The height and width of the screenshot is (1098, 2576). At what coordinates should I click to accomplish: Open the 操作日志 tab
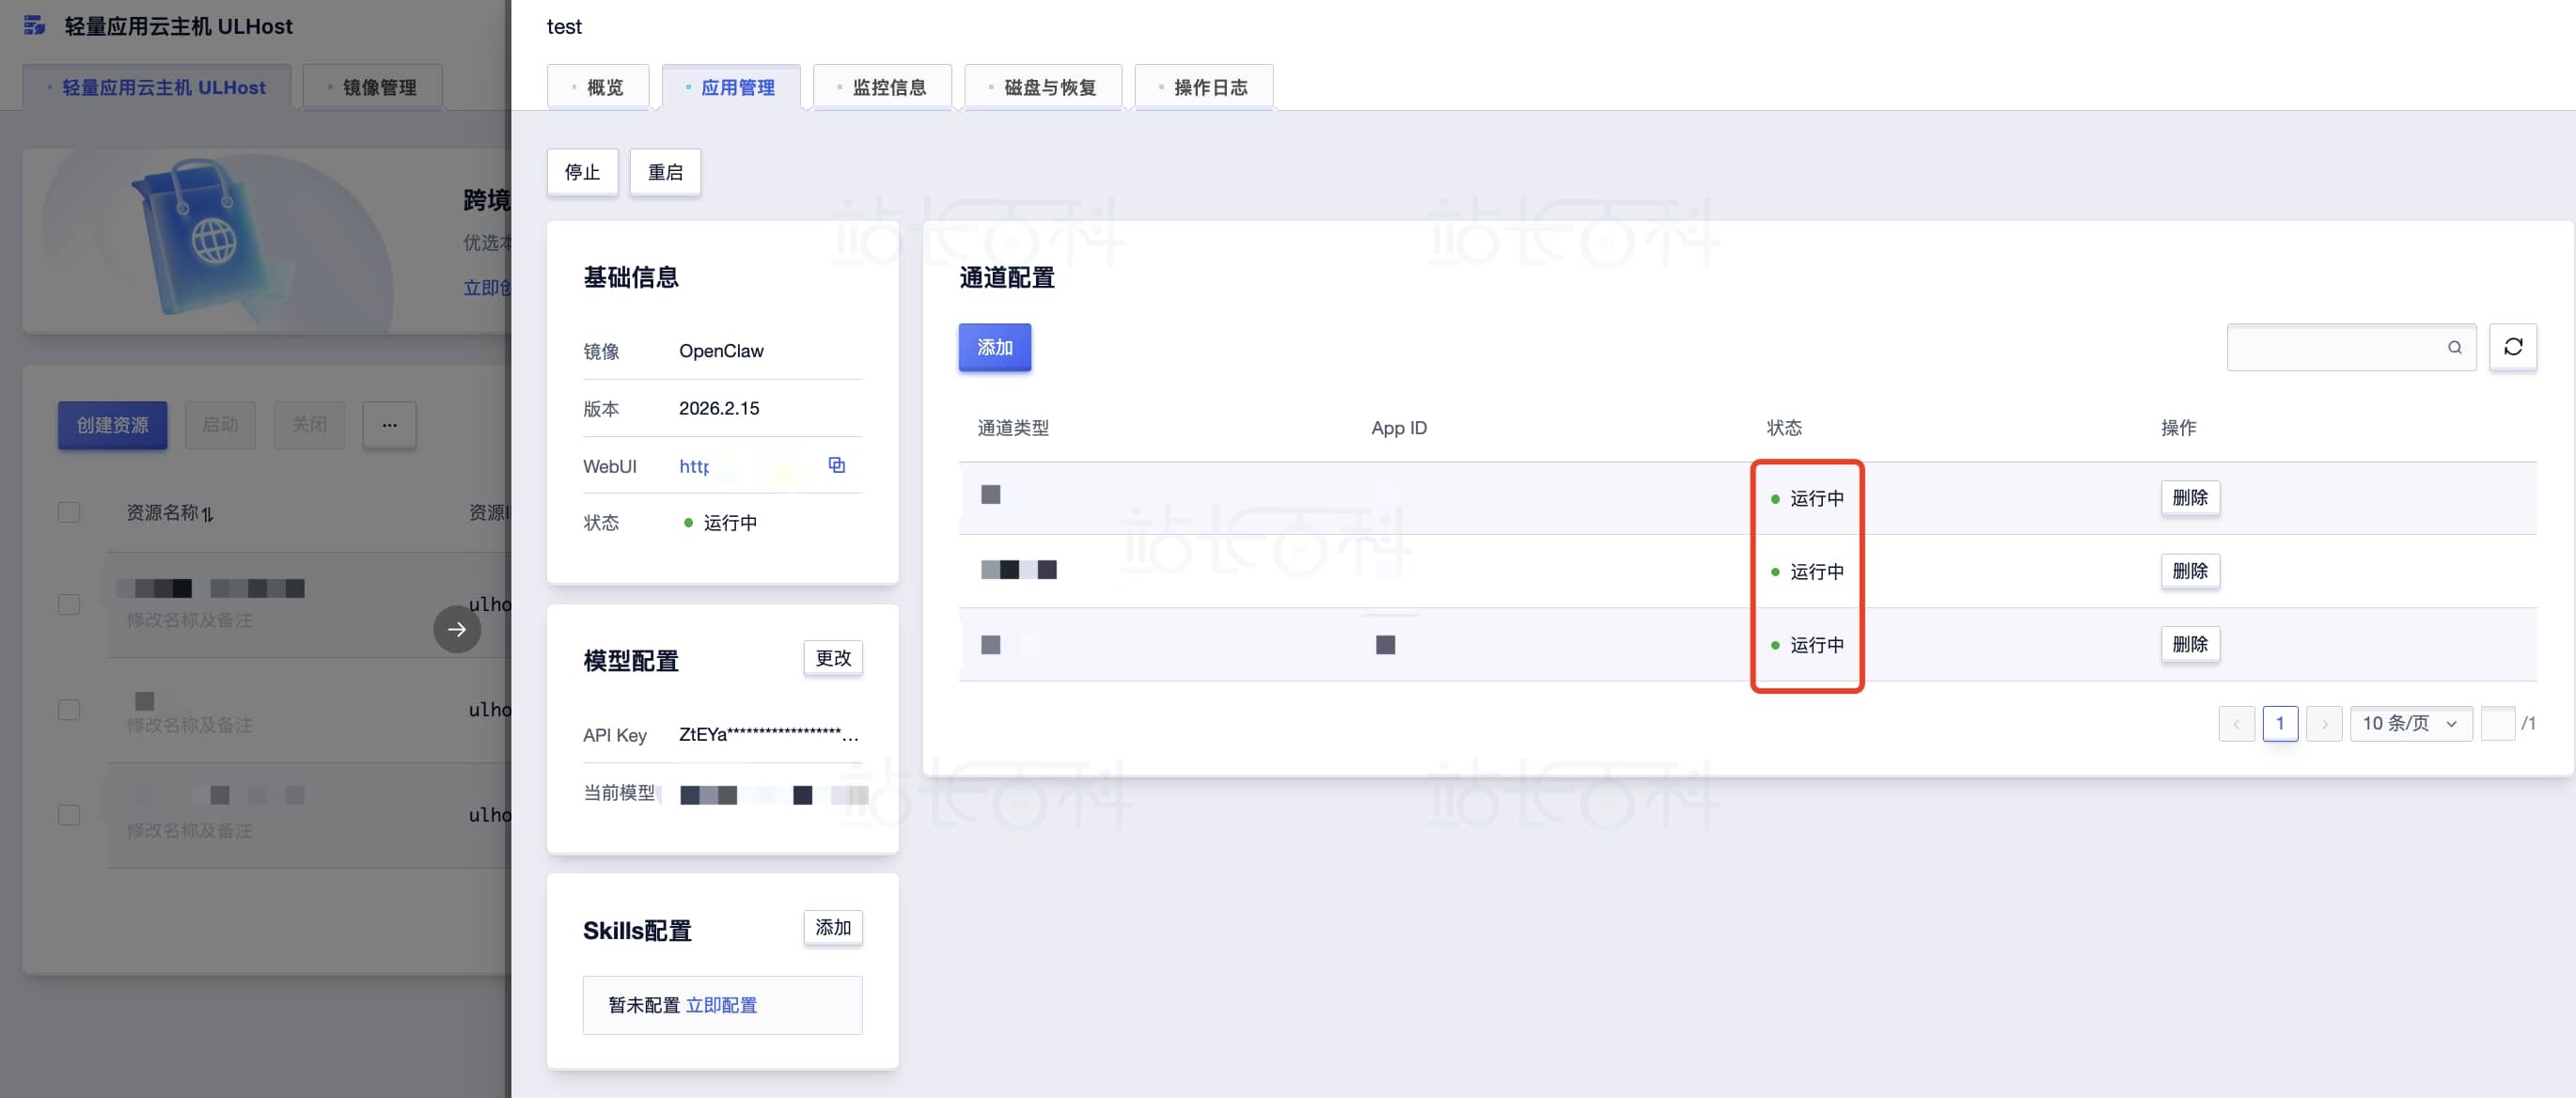coord(1204,87)
